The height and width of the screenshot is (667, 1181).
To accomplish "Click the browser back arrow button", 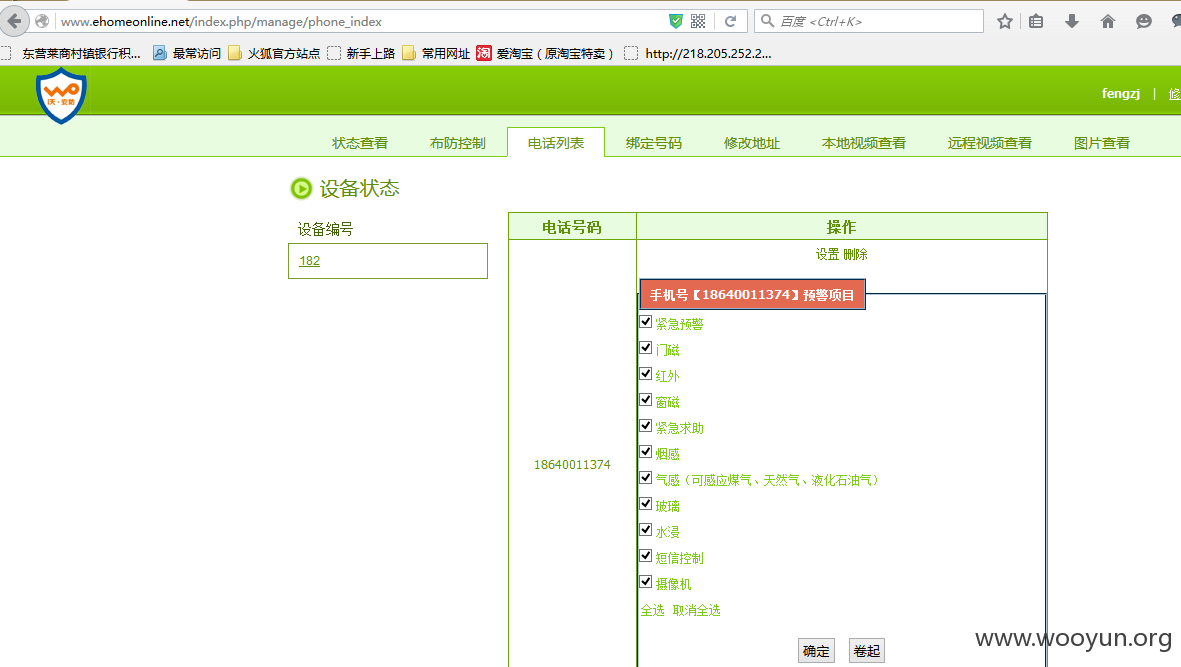I will click(14, 21).
